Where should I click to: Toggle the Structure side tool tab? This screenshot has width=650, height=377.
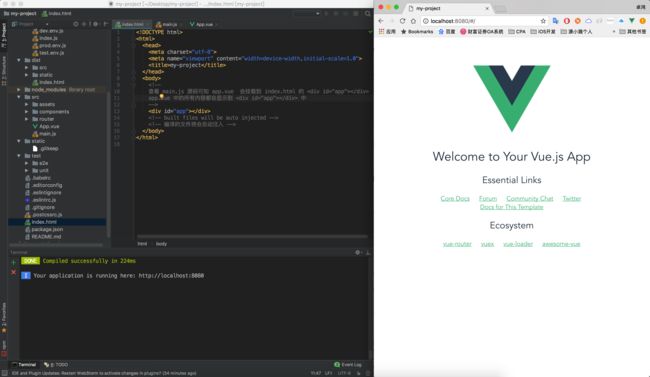4,71
